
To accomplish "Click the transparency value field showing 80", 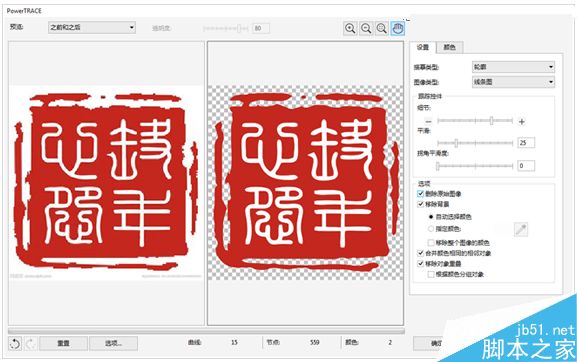I will [x=261, y=28].
